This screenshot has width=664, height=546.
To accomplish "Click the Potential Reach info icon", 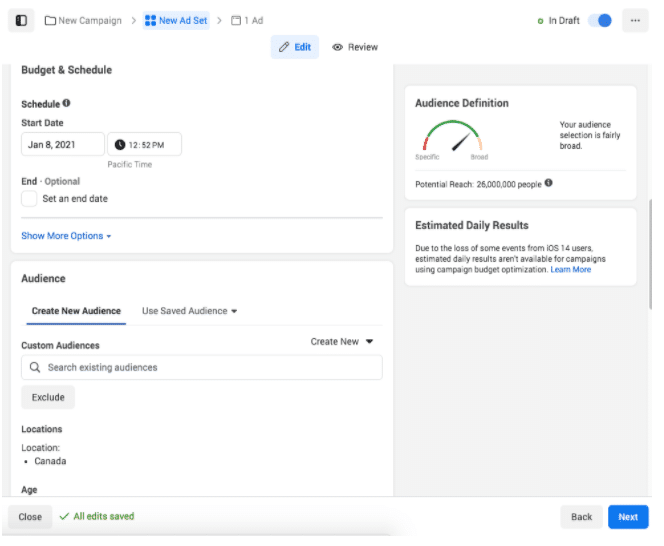I will [x=548, y=183].
